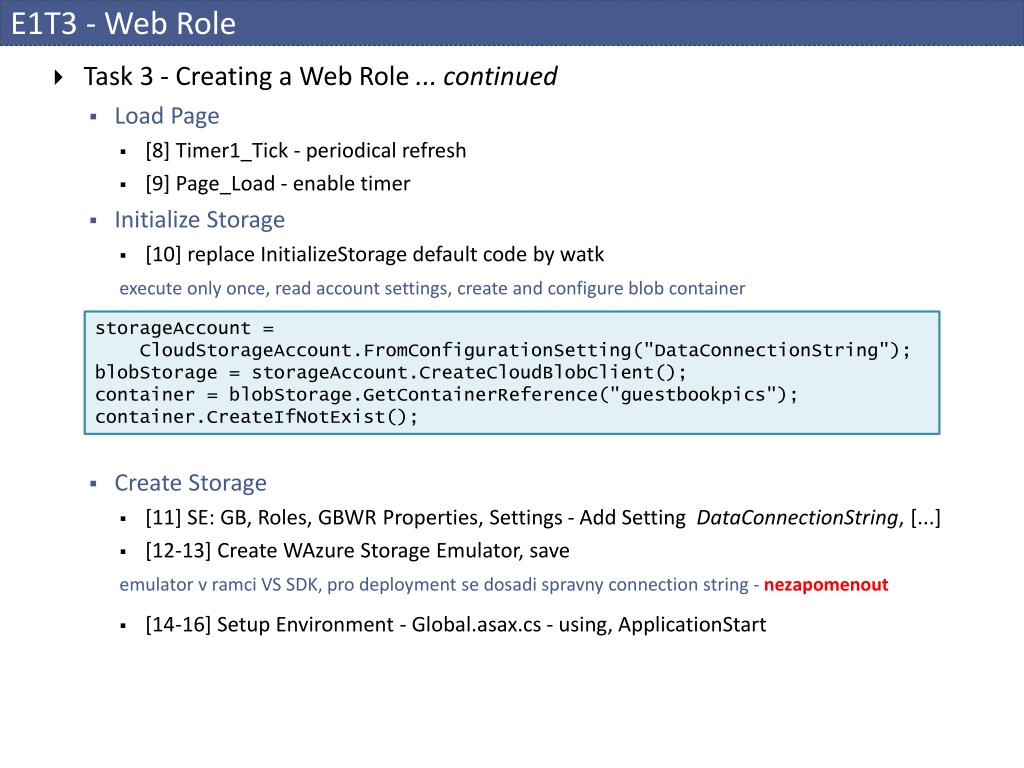Select the Load Page heading
Image resolution: width=1024 pixels, height=768 pixels.
(167, 116)
